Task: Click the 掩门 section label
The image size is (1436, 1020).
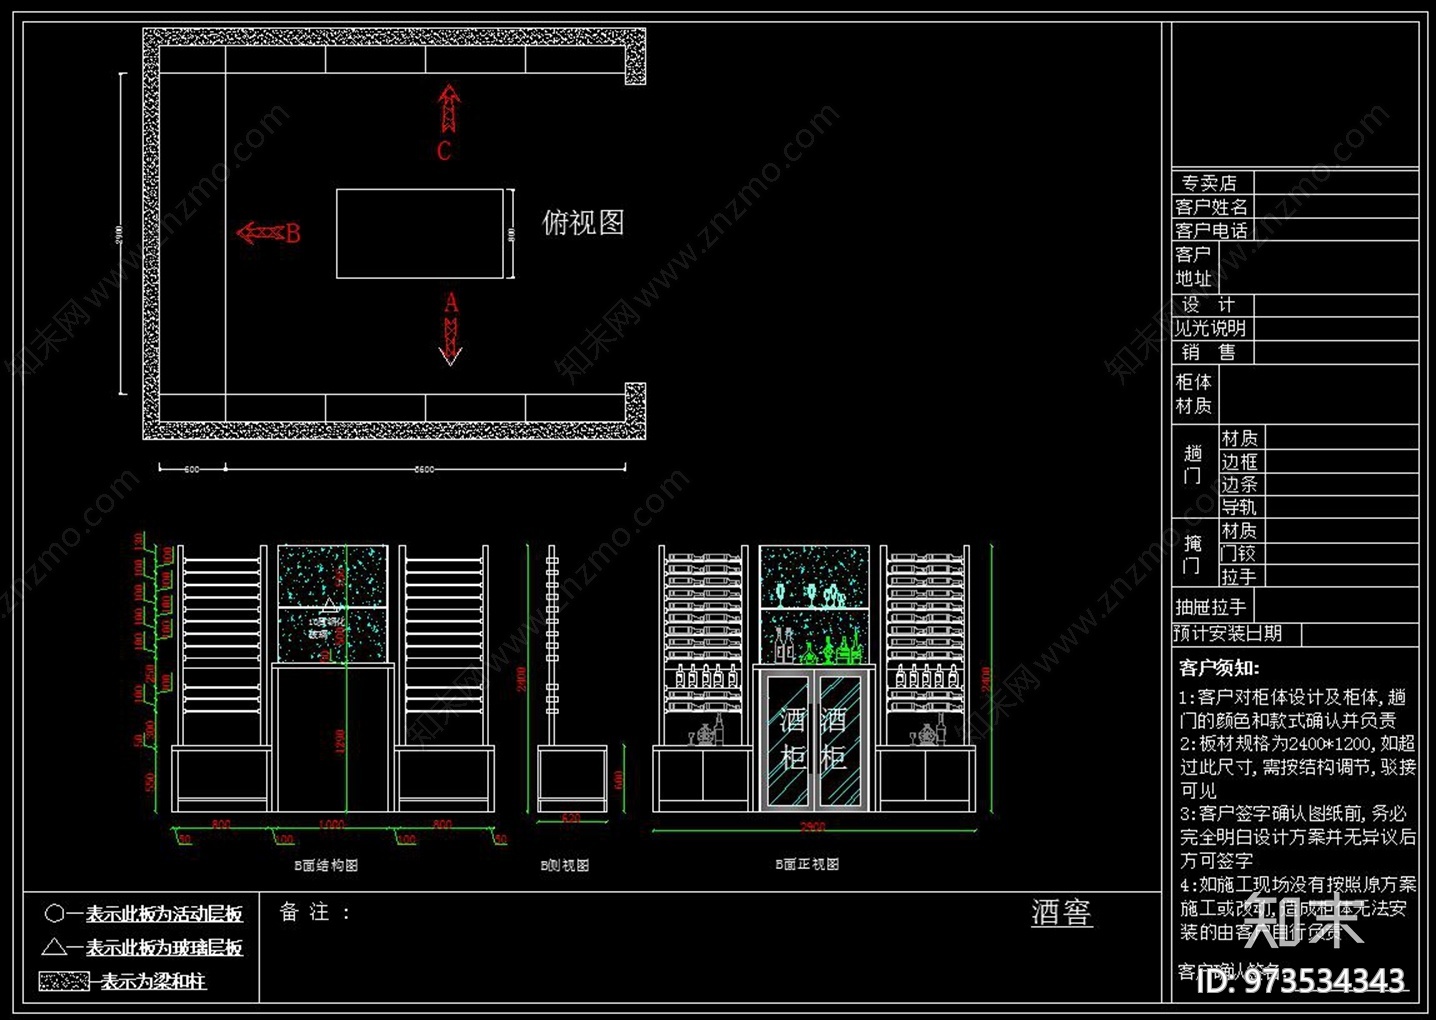Action: (1192, 554)
